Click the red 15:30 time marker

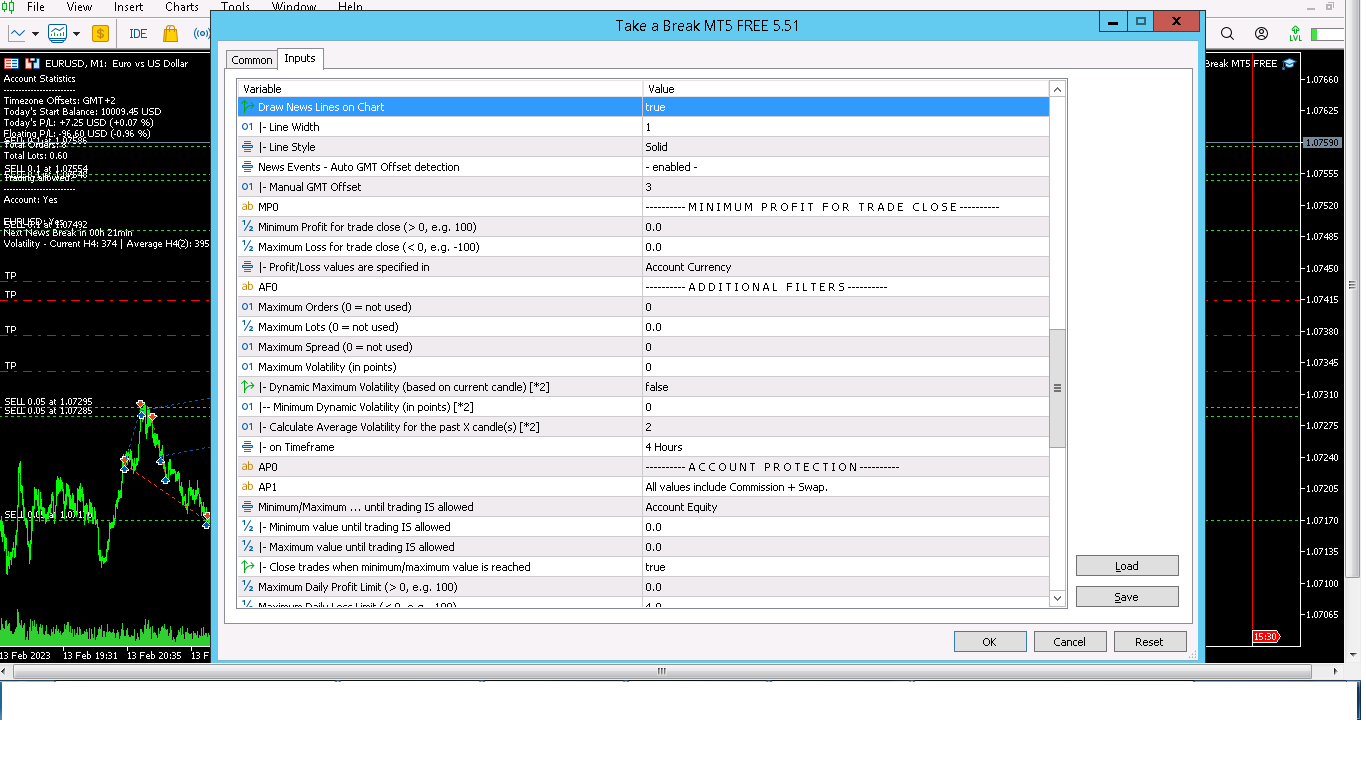(x=1265, y=637)
